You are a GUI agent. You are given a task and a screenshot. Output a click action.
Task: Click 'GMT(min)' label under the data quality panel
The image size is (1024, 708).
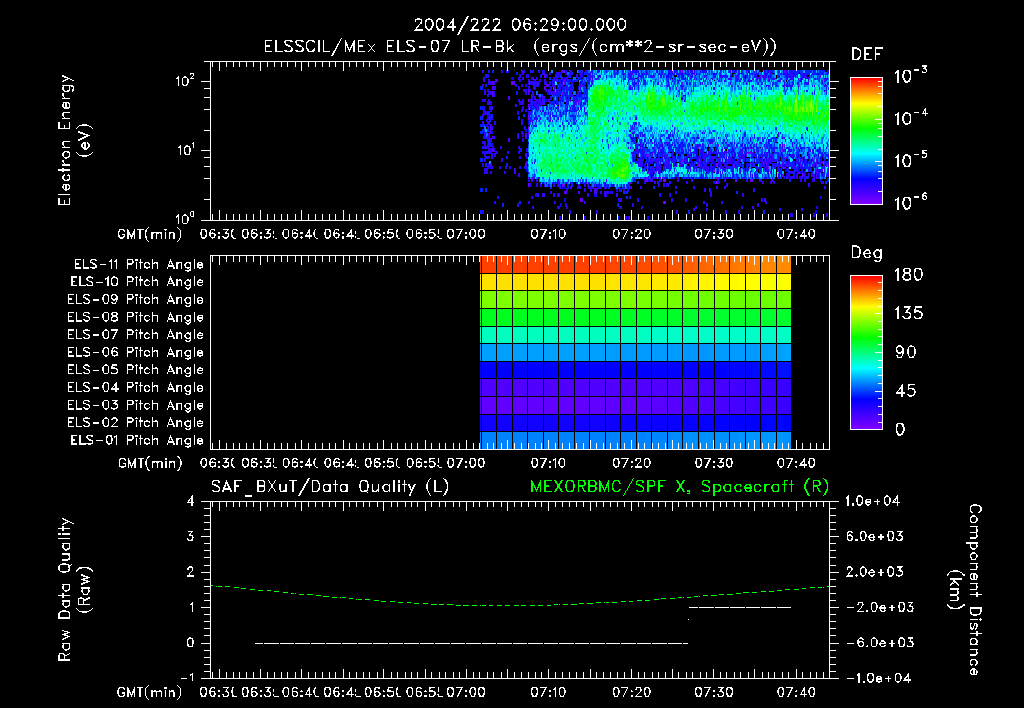pyautogui.click(x=150, y=692)
